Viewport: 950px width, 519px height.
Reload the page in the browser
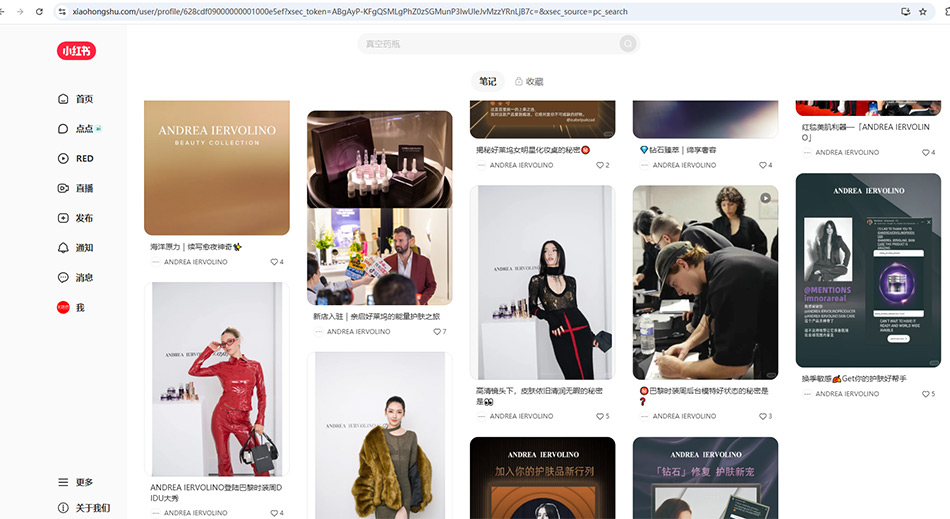tap(39, 12)
